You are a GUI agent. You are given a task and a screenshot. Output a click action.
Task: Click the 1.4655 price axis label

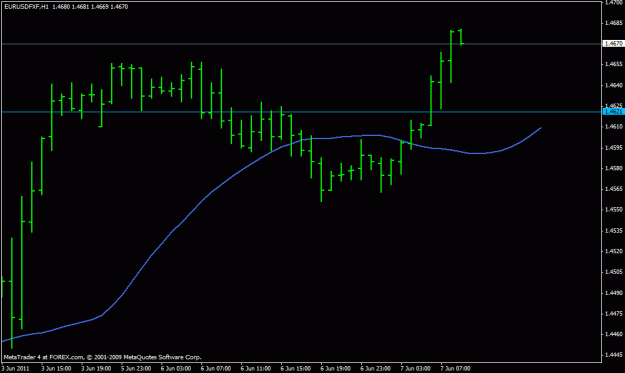(613, 64)
